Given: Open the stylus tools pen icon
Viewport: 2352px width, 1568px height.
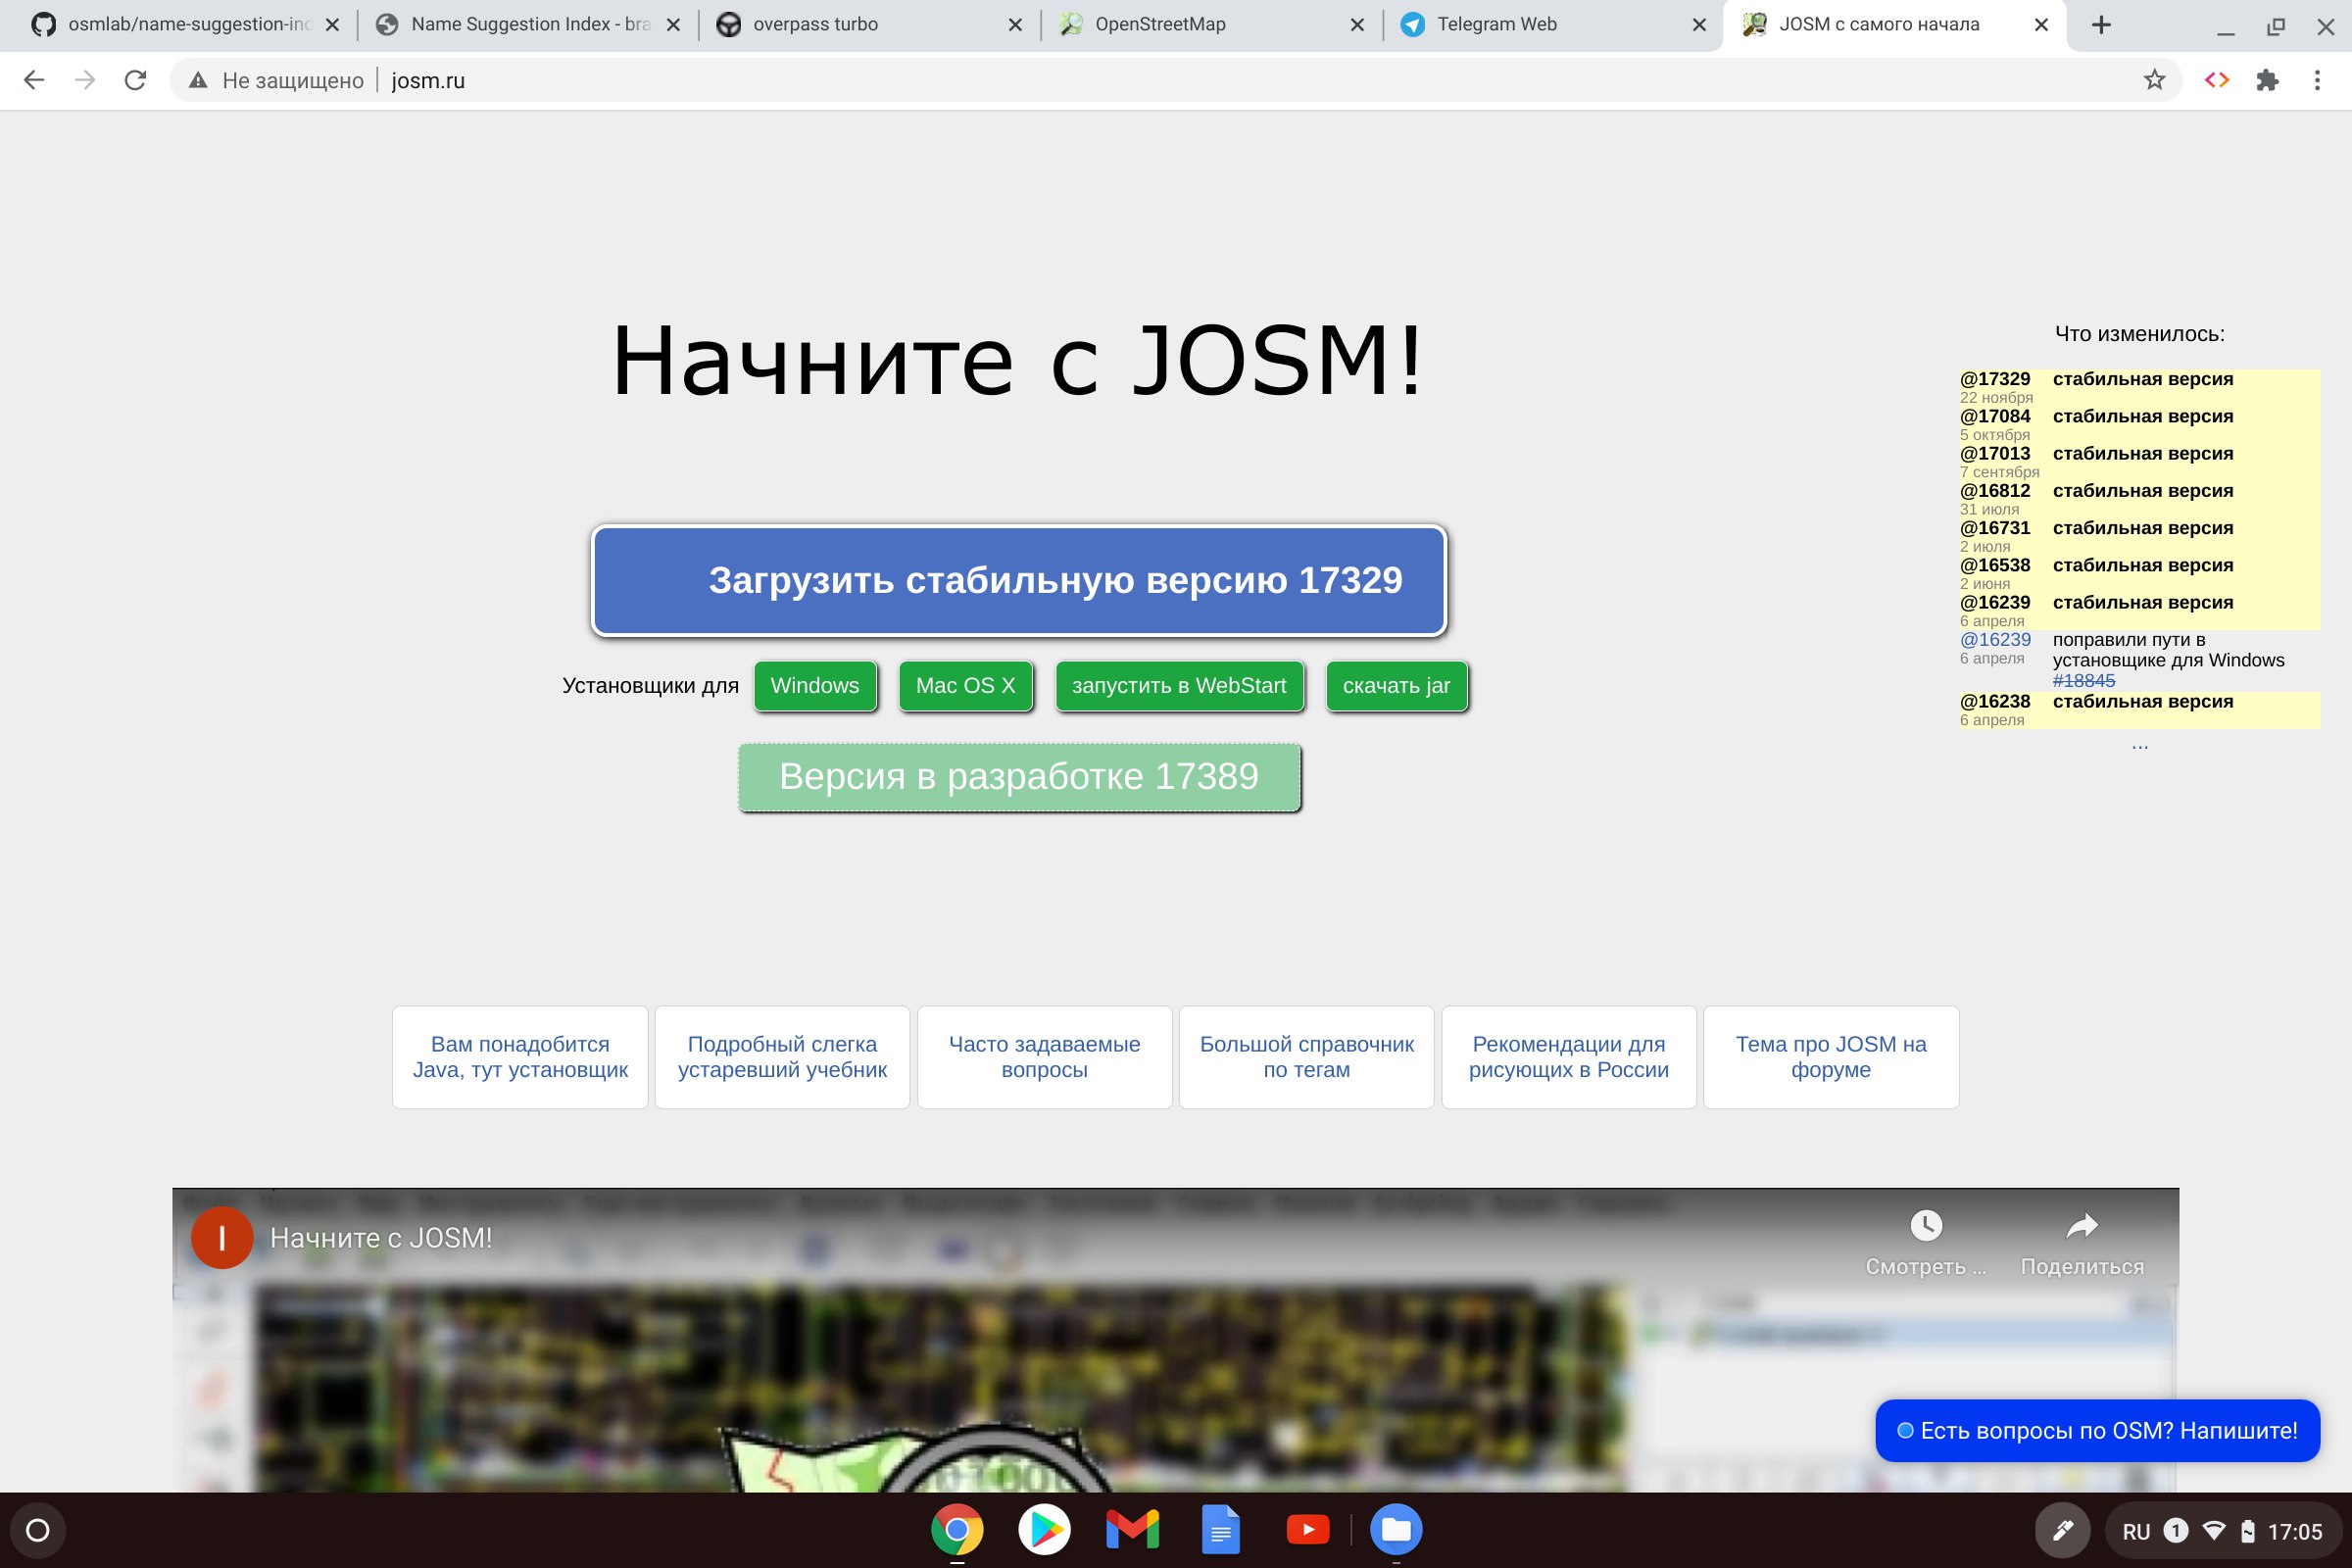Looking at the screenshot, I should (x=2063, y=1530).
